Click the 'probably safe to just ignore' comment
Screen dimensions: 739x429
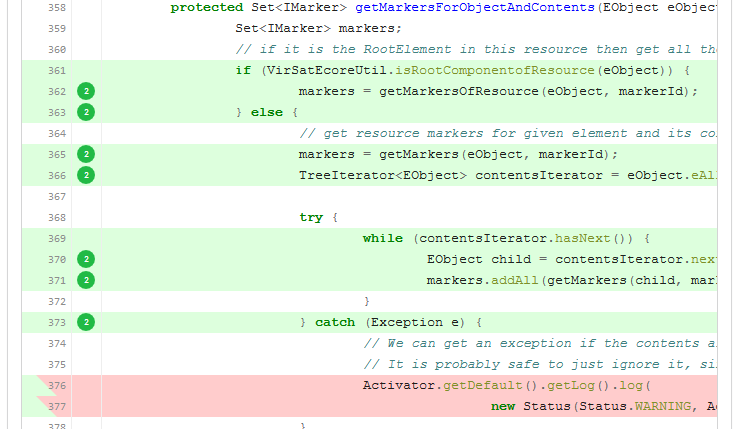pyautogui.click(x=540, y=364)
